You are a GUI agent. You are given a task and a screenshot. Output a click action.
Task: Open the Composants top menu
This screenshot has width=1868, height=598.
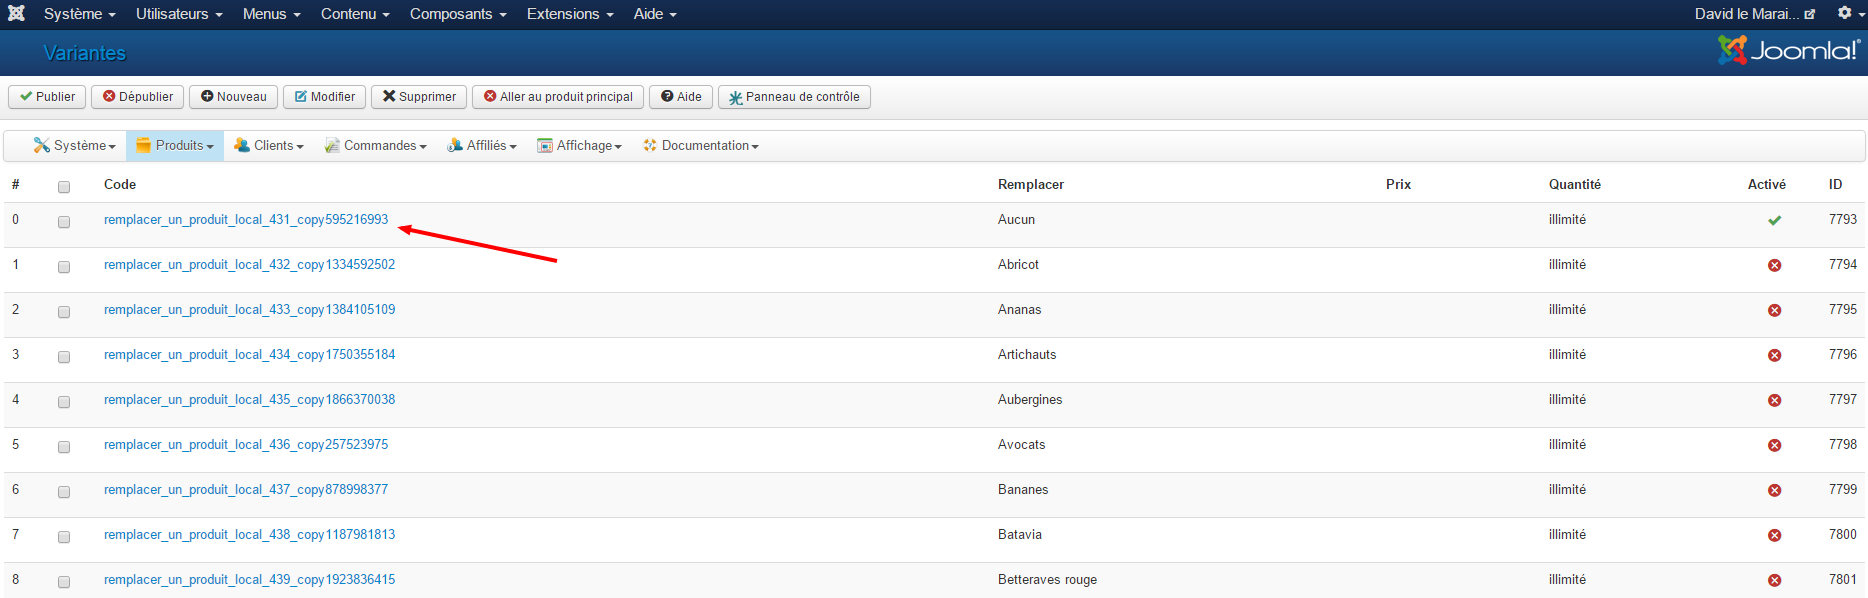[x=458, y=14]
